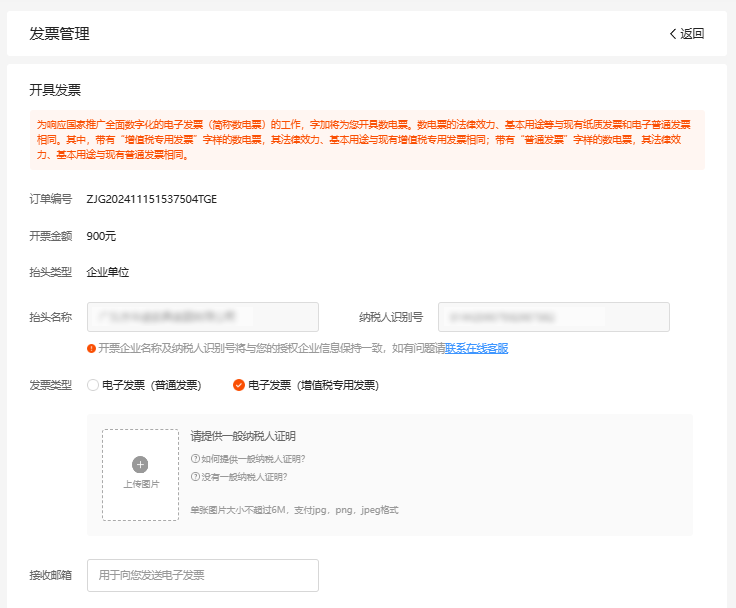The width and height of the screenshot is (736, 608).
Task: Click the 上传图片 label in upload box
Action: tap(140, 484)
